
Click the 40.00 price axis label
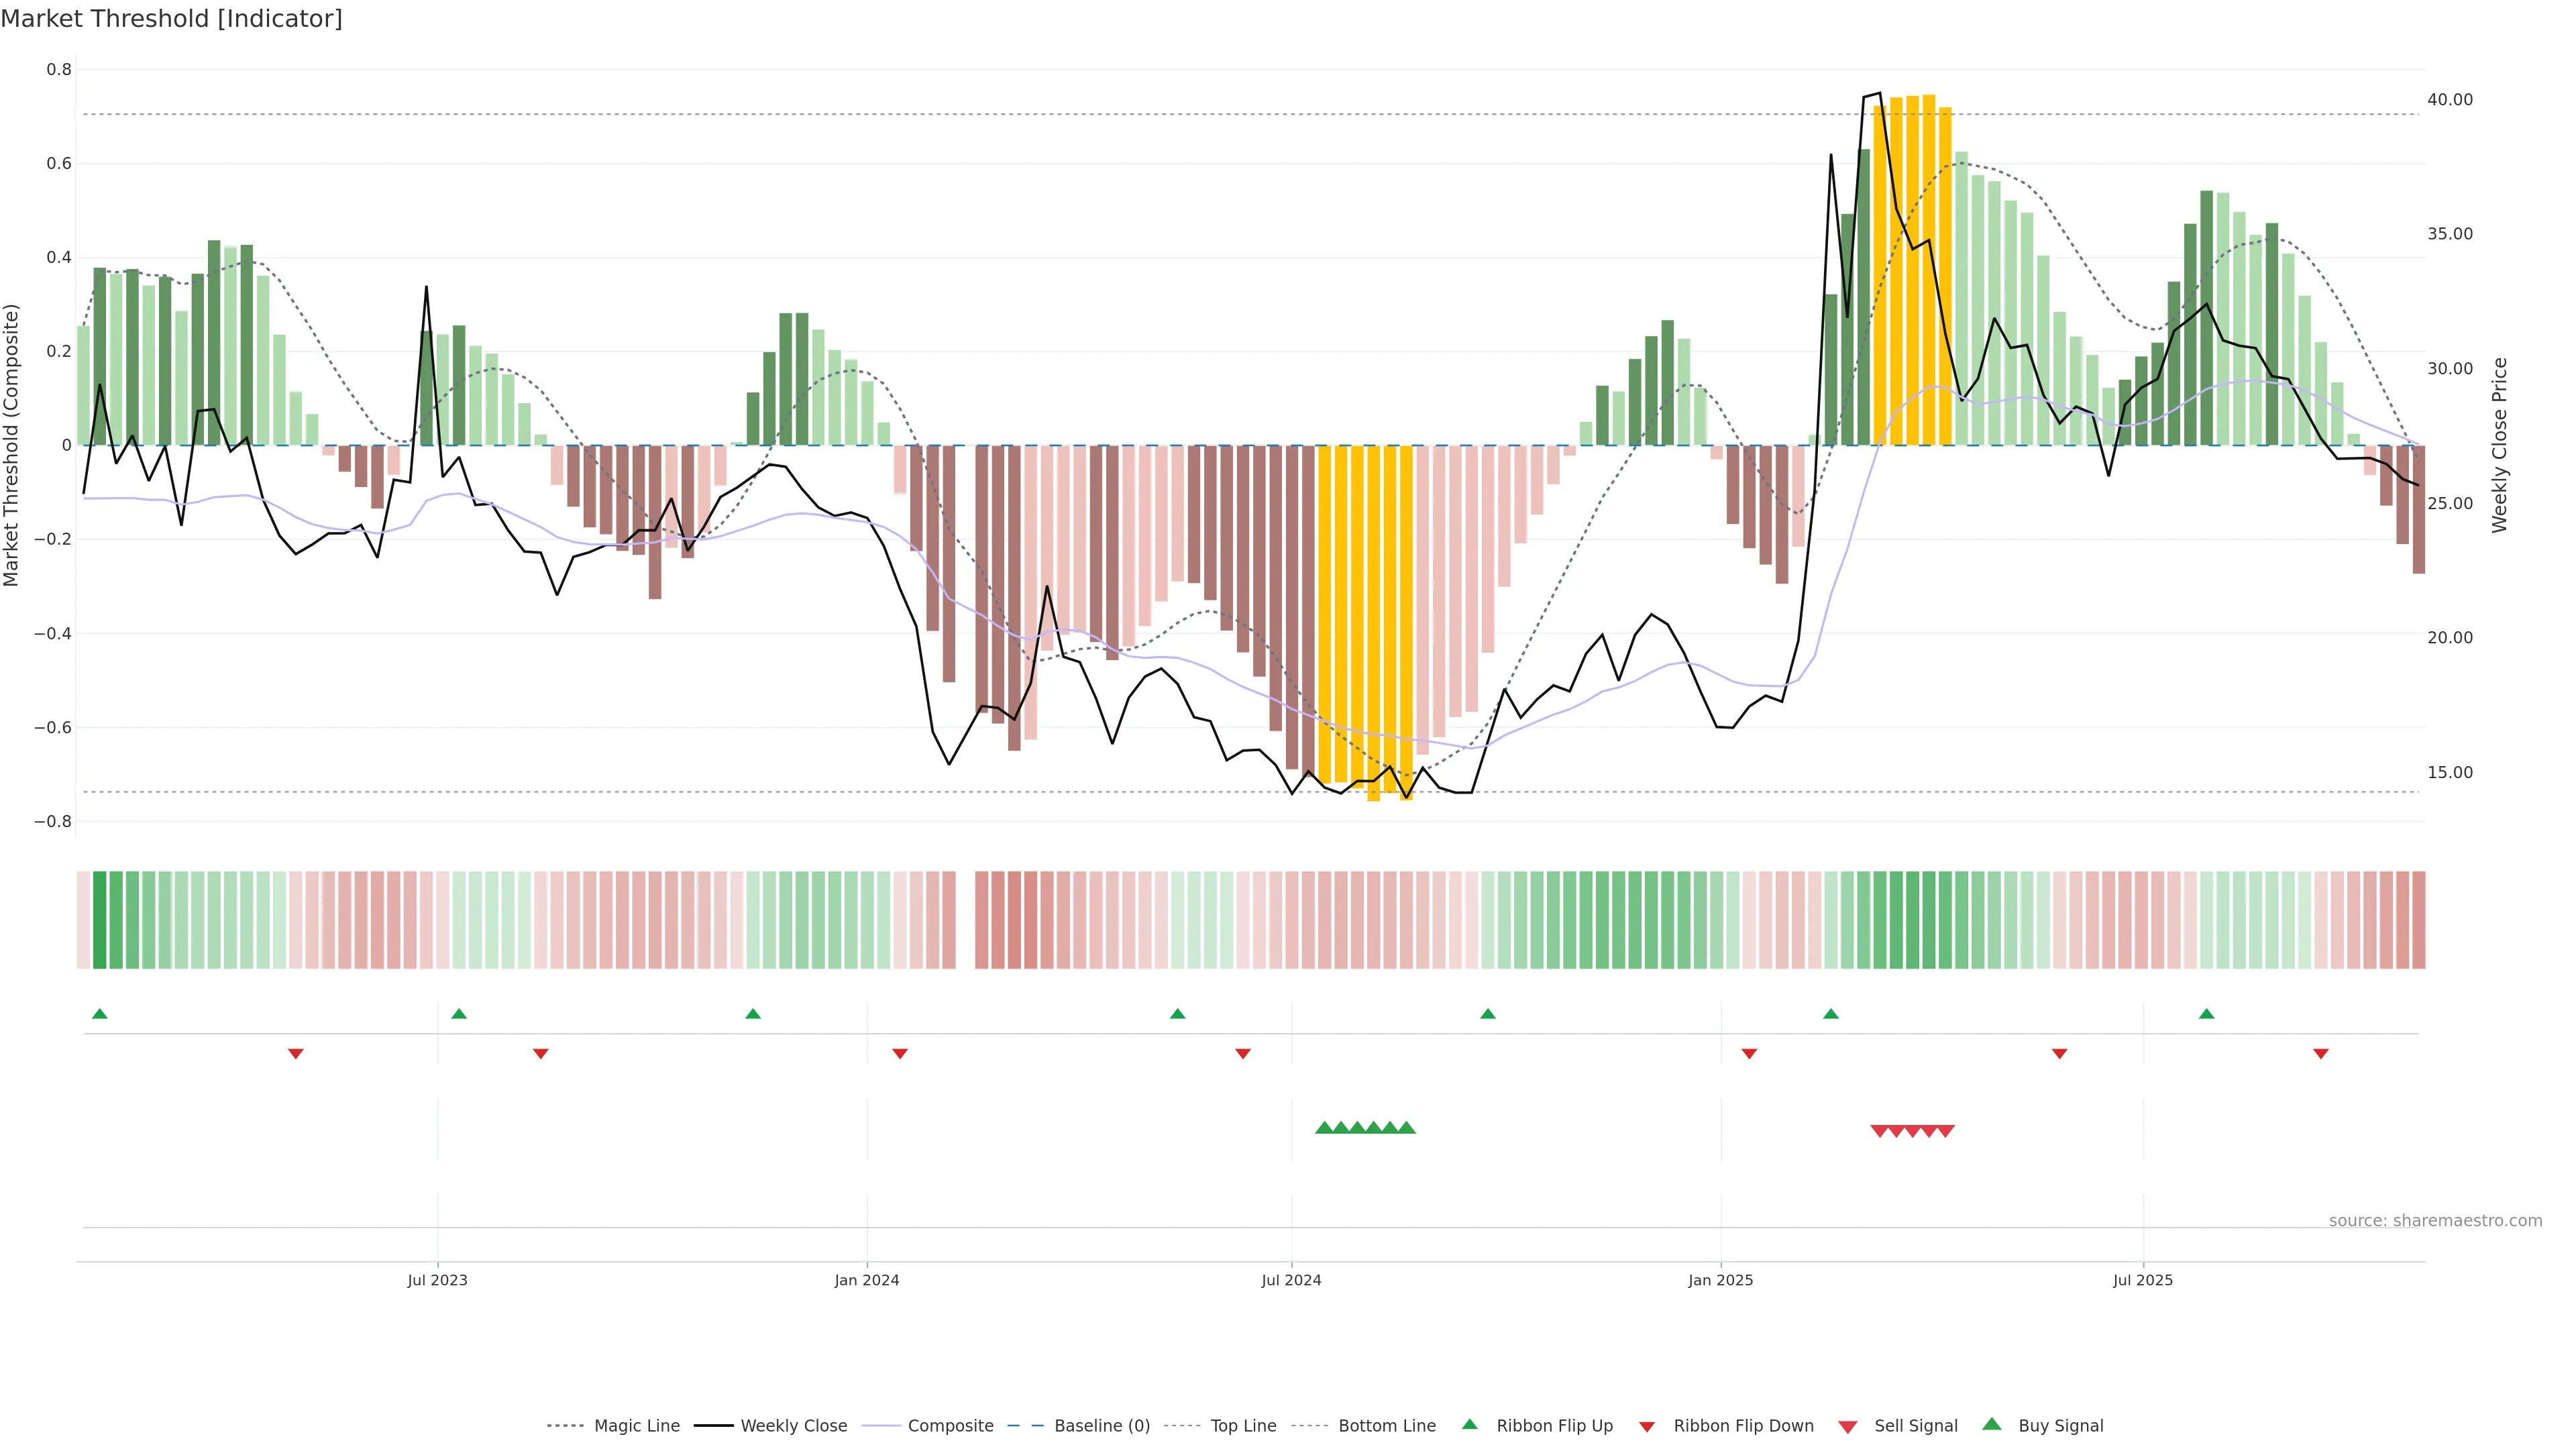(x=2449, y=99)
